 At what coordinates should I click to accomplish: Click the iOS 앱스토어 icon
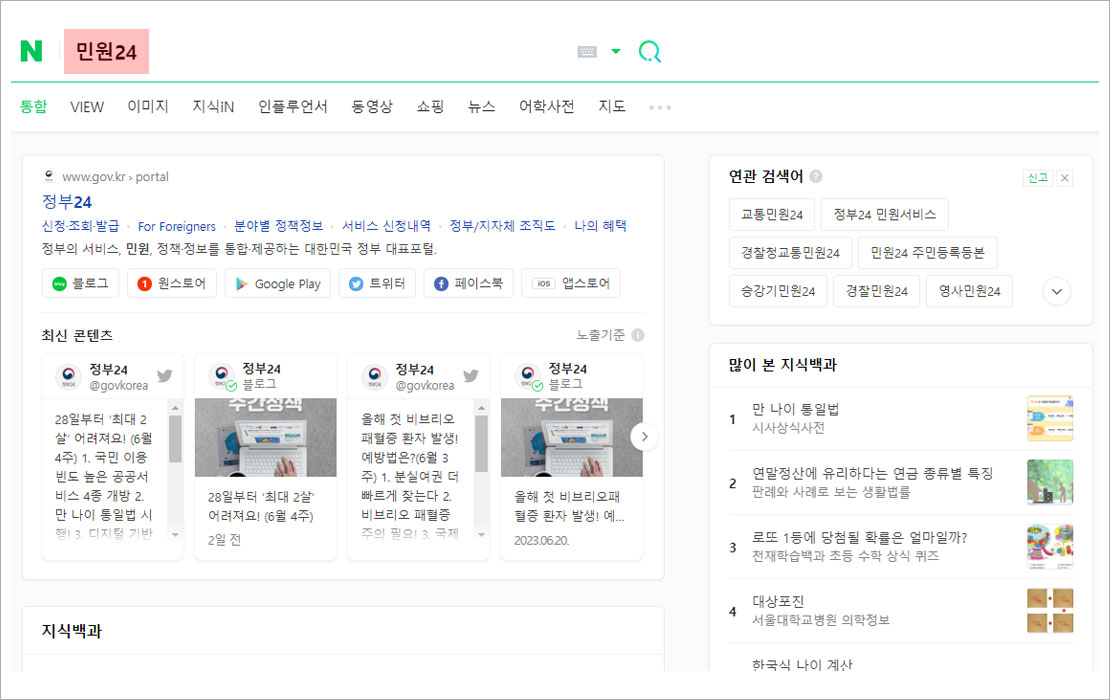[544, 284]
